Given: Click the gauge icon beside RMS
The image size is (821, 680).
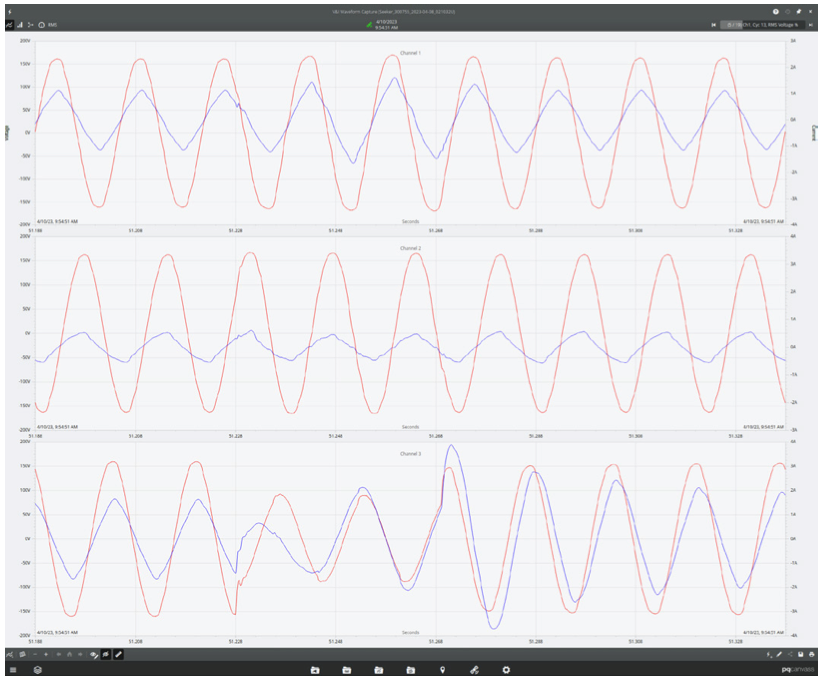Looking at the screenshot, I should pyautogui.click(x=41, y=25).
